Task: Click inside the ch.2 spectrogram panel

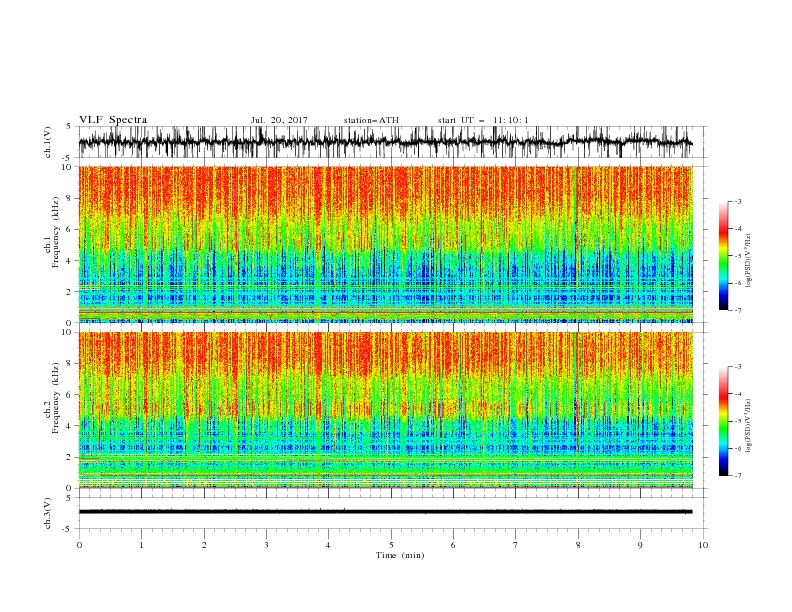Action: pyautogui.click(x=385, y=410)
